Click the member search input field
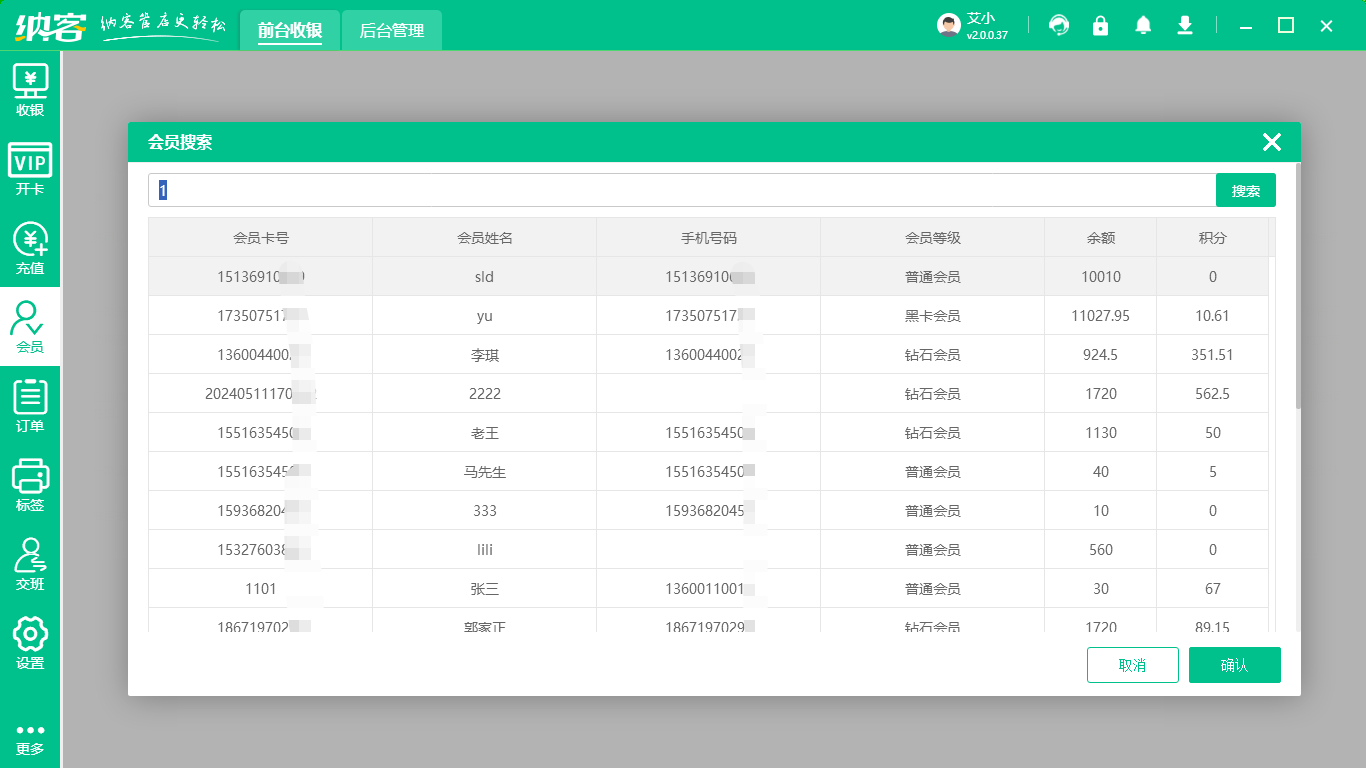The image size is (1366, 768). click(680, 190)
